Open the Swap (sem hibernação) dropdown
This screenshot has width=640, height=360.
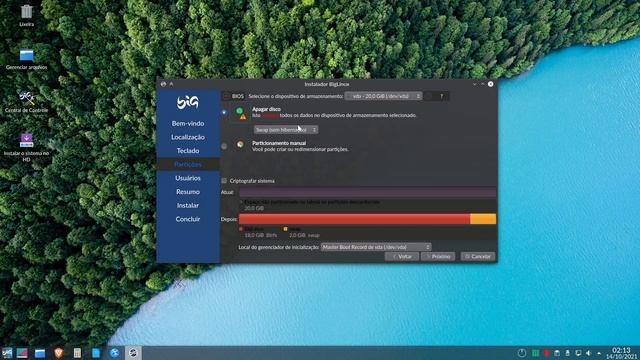(x=286, y=130)
